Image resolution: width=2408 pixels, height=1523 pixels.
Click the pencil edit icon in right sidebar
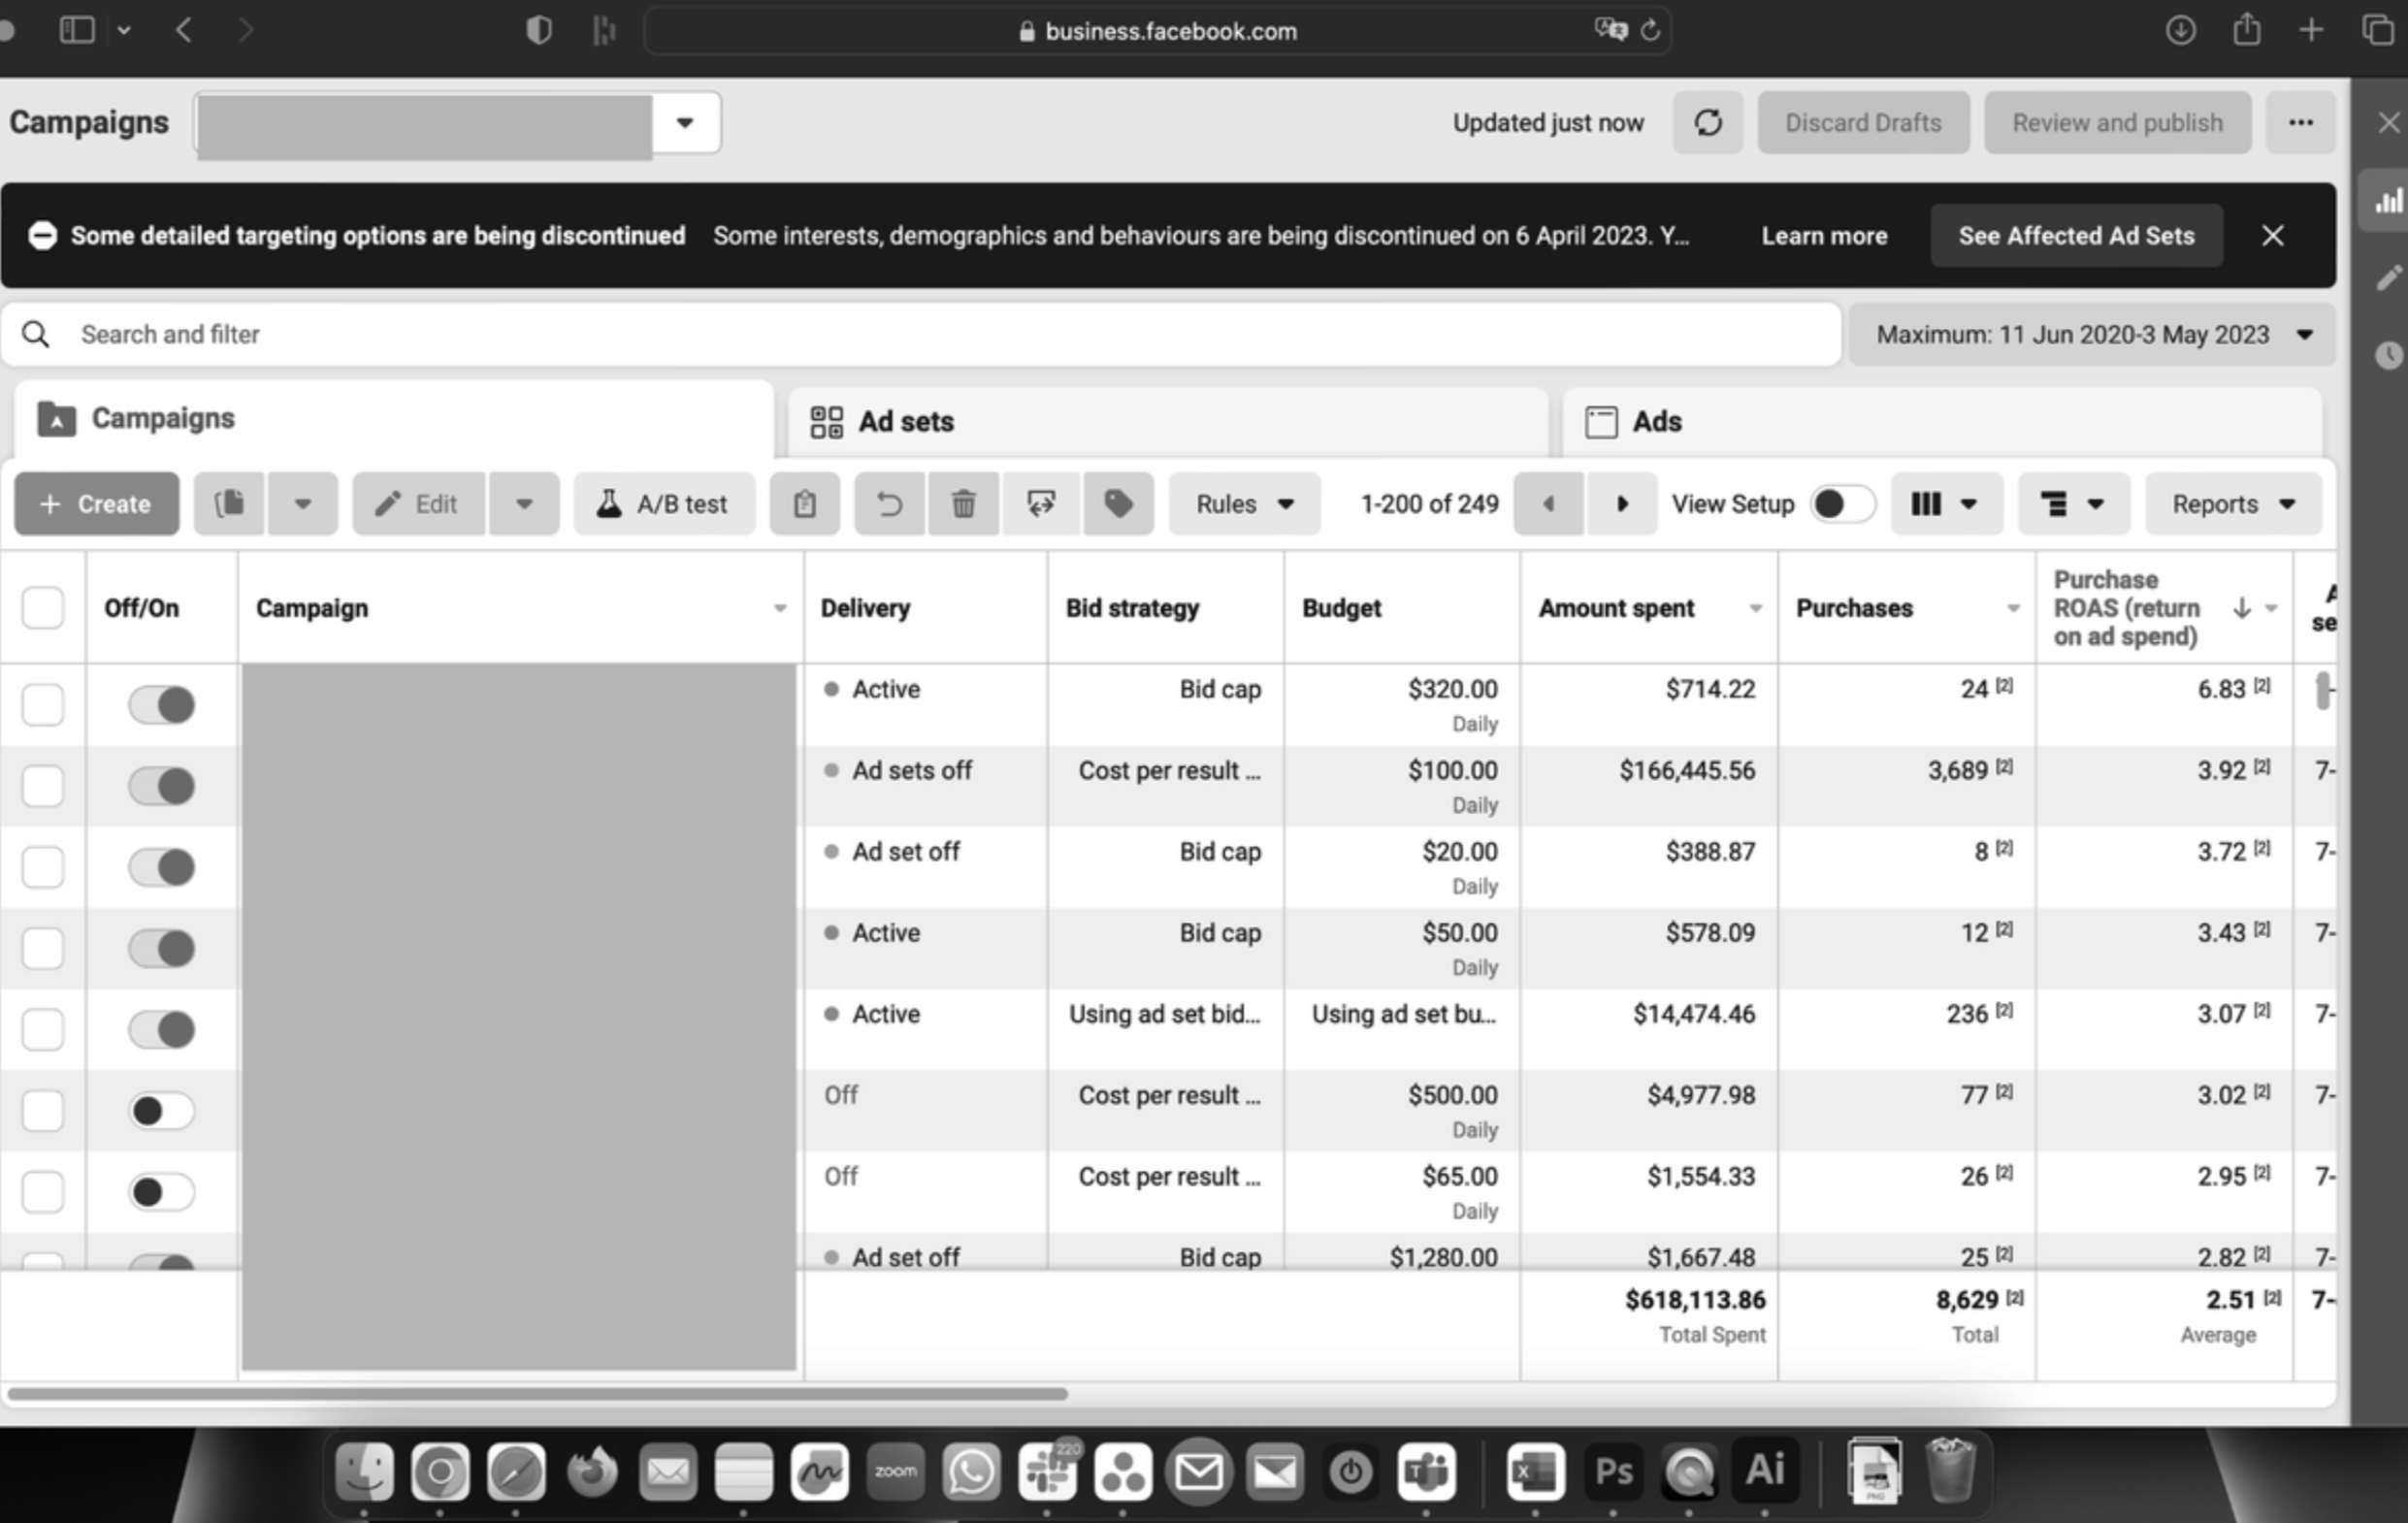point(2388,278)
